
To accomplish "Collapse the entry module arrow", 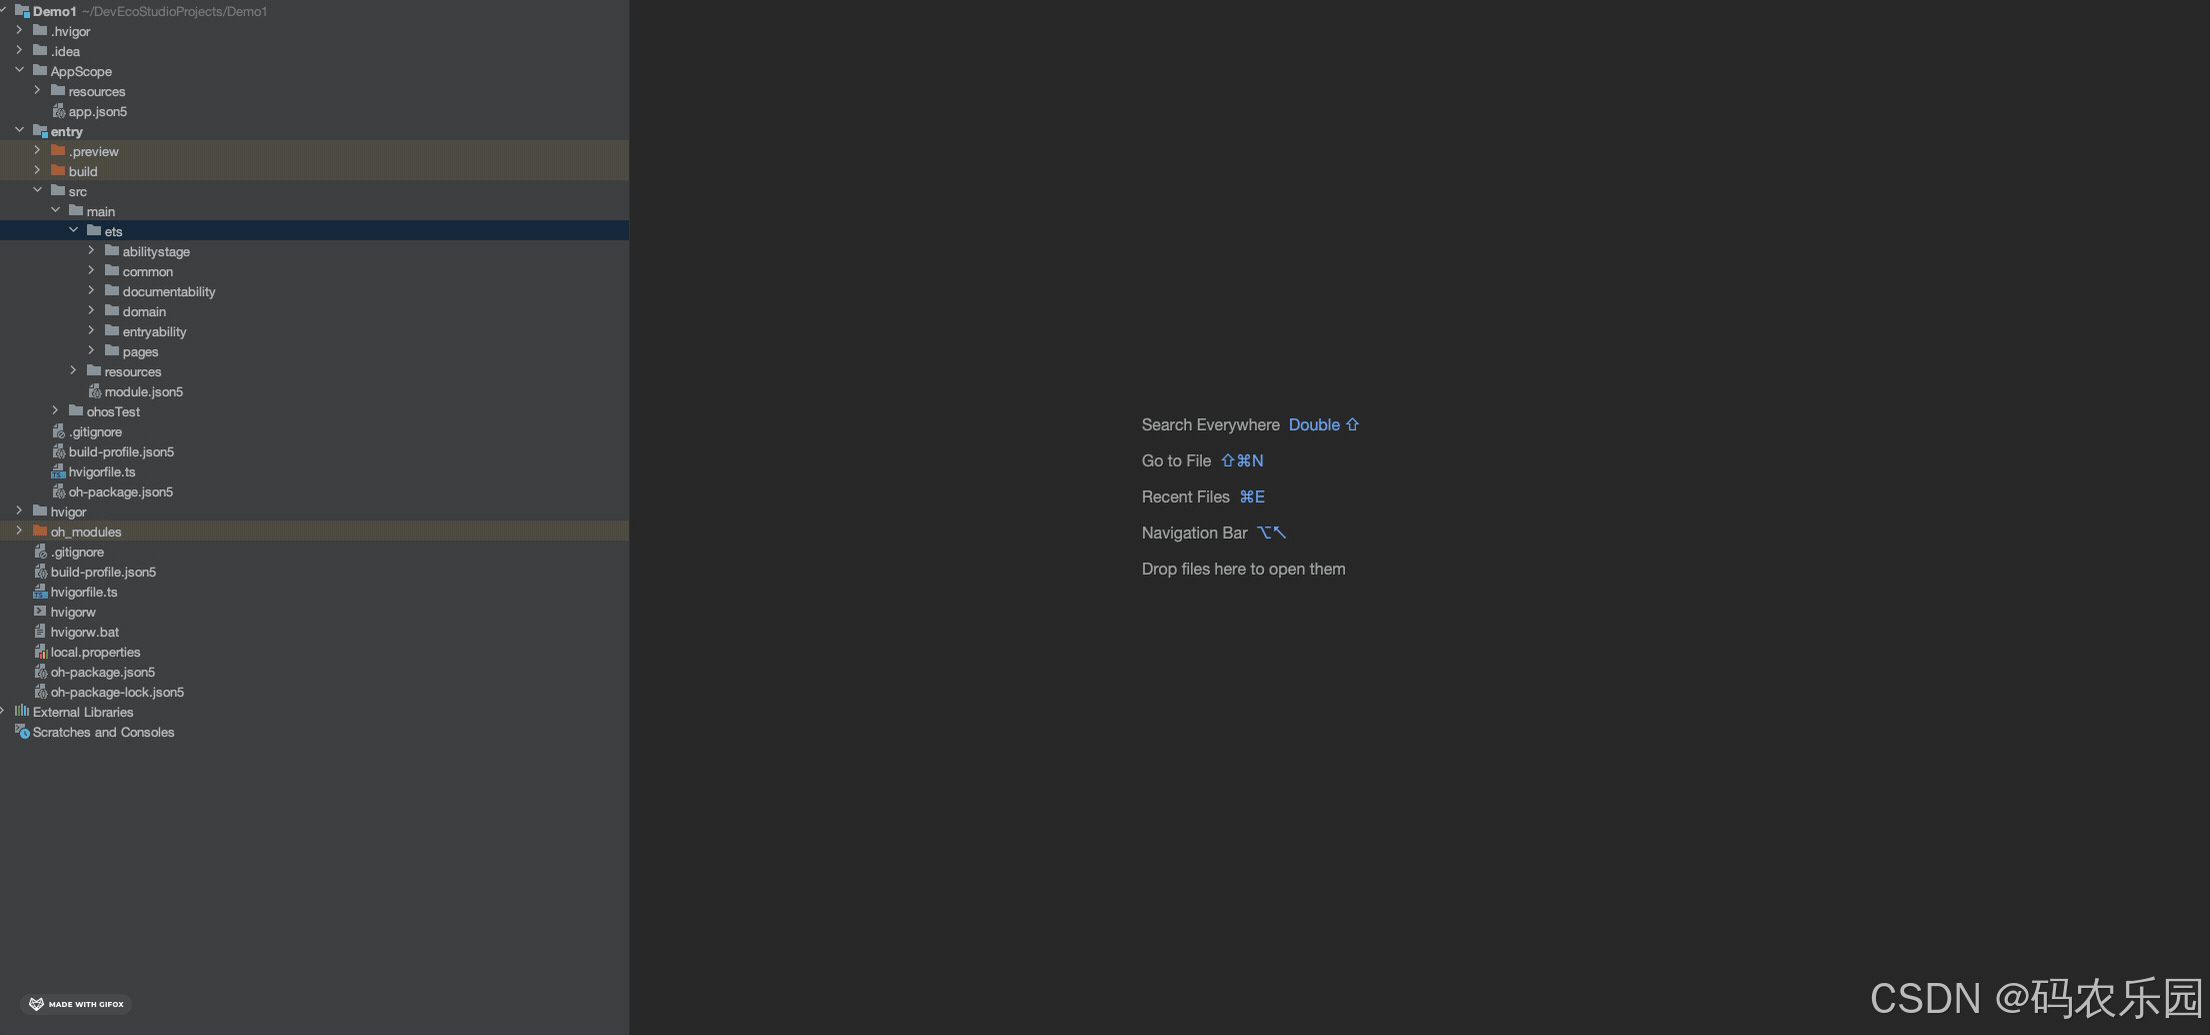I will 19,131.
